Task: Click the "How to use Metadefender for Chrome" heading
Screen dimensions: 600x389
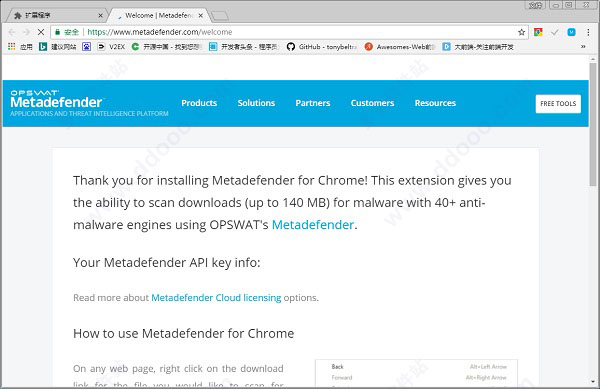Action: (183, 333)
